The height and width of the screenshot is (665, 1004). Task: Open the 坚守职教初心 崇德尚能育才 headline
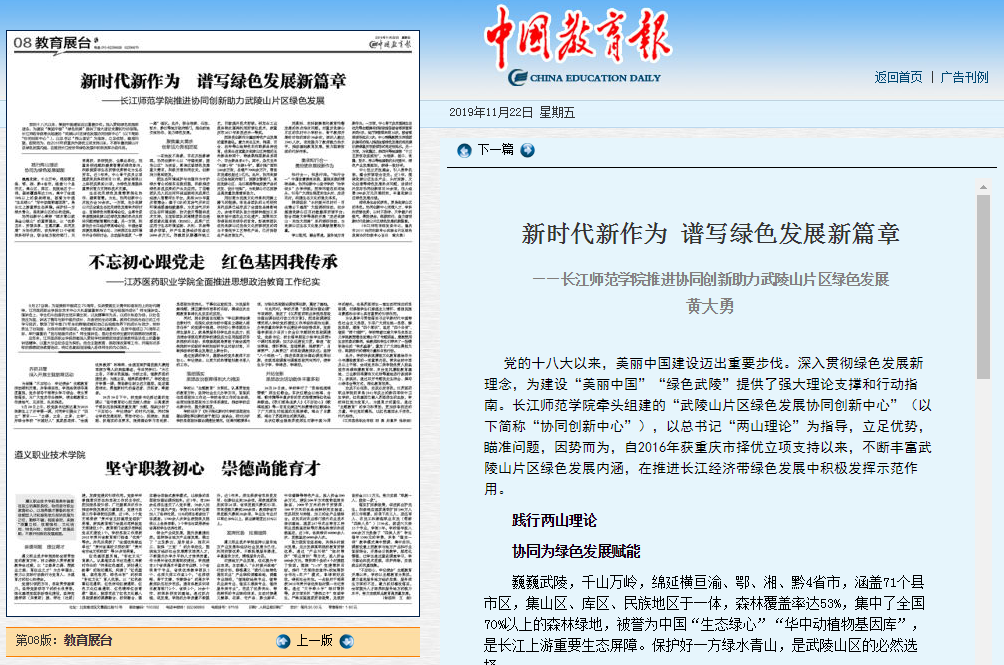213,469
